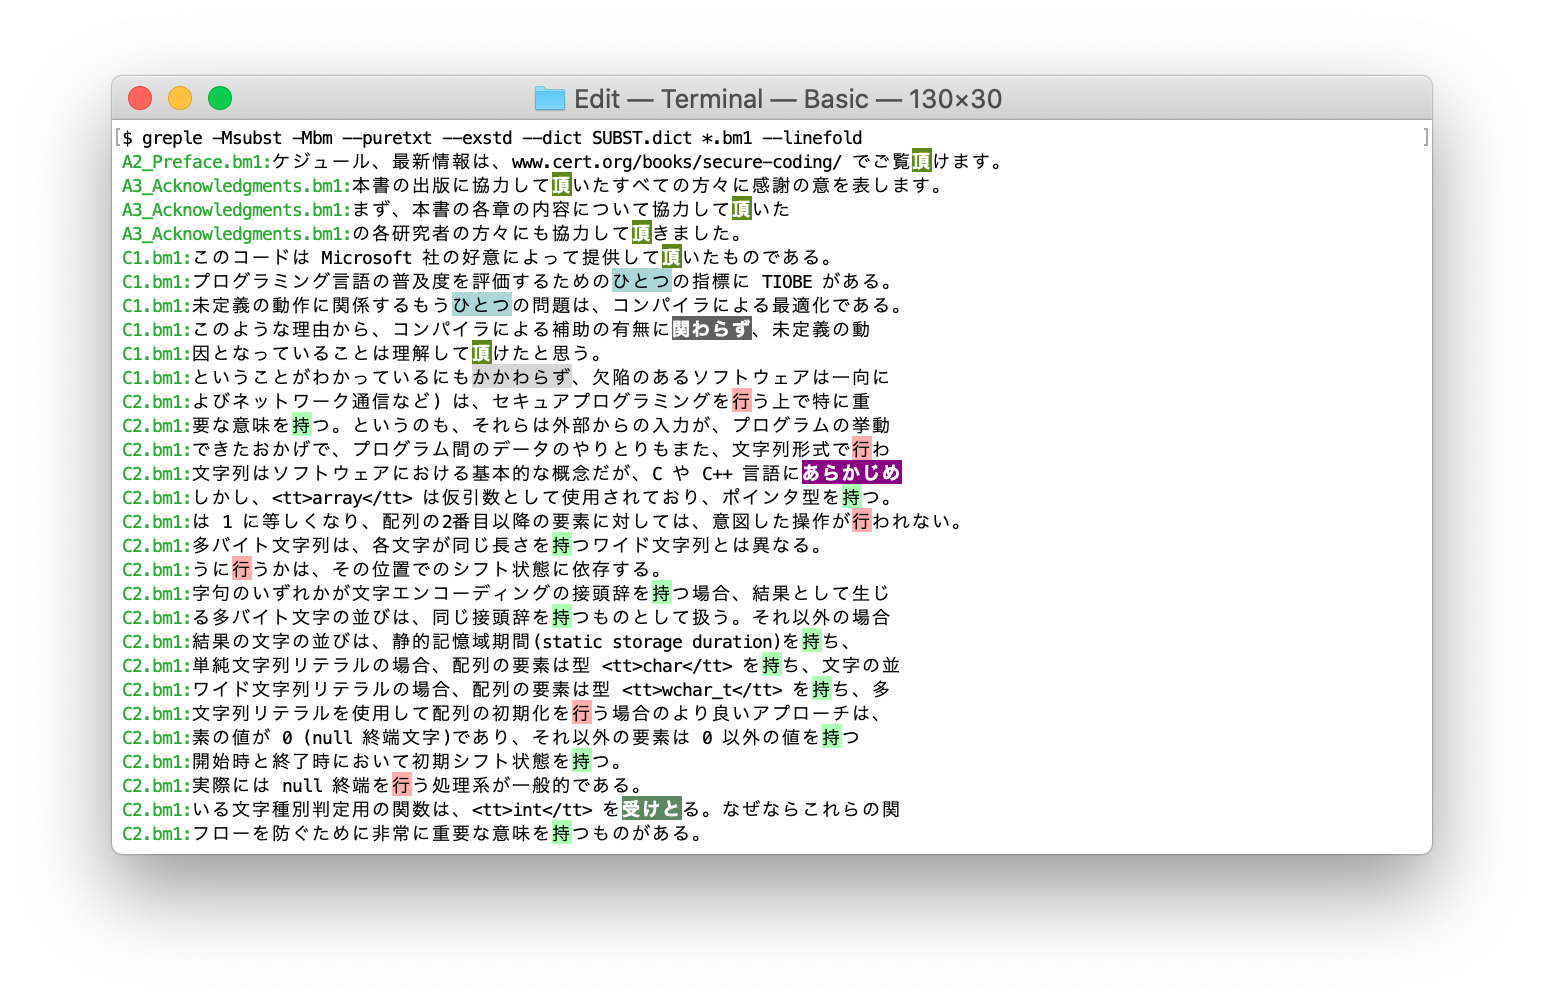The image size is (1544, 1002).
Task: Click the '--puretxt' option in the command
Action: [387, 138]
